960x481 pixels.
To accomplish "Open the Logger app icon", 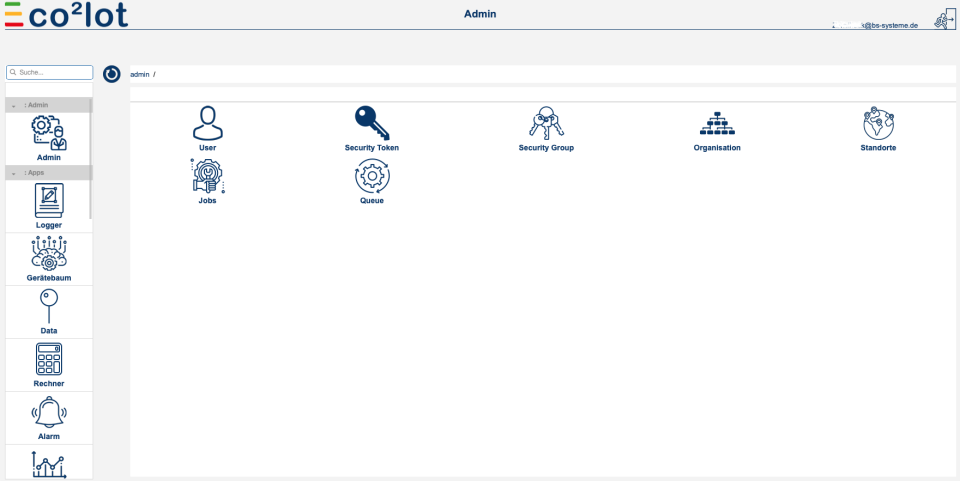I will (x=49, y=201).
